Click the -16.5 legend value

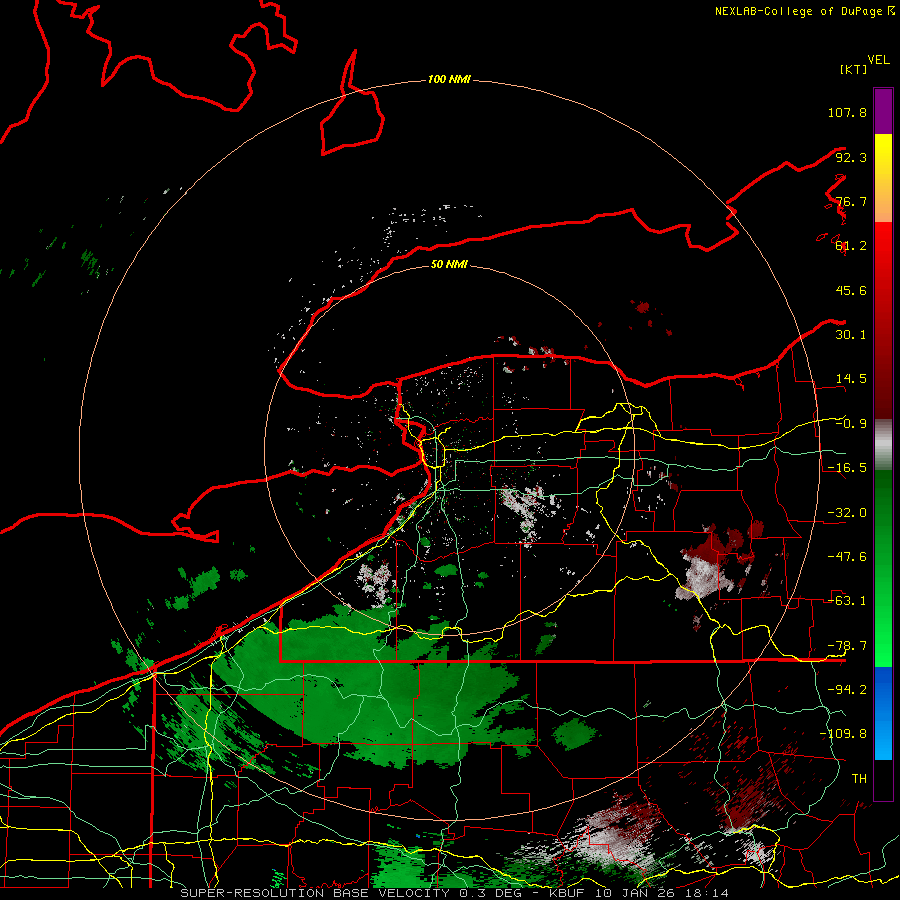pyautogui.click(x=847, y=468)
